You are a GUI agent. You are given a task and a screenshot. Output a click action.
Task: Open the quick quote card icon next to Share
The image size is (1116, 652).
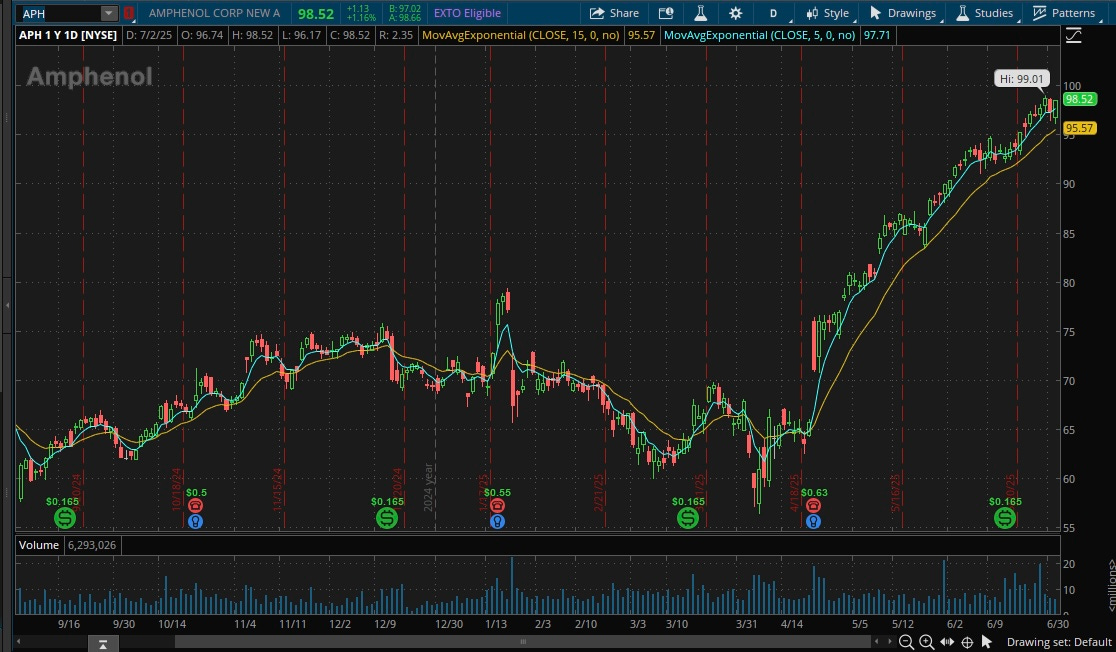pos(665,13)
